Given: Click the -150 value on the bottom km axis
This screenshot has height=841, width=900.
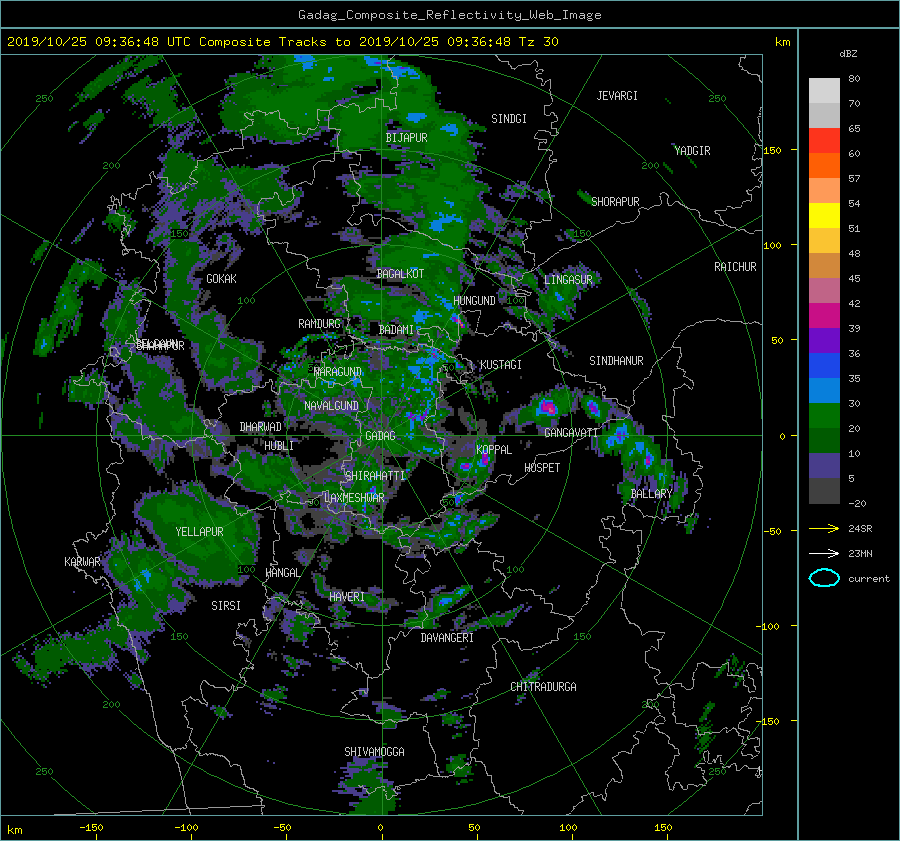Looking at the screenshot, I should (x=91, y=827).
